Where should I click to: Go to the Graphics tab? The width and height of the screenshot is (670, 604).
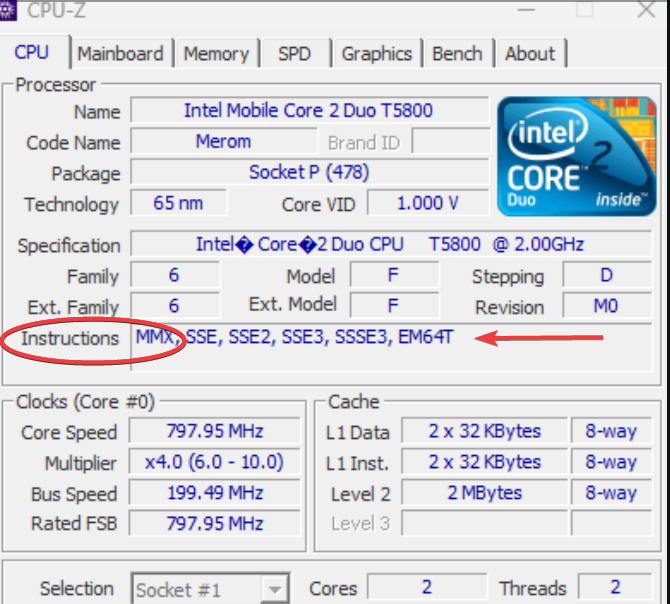point(376,54)
